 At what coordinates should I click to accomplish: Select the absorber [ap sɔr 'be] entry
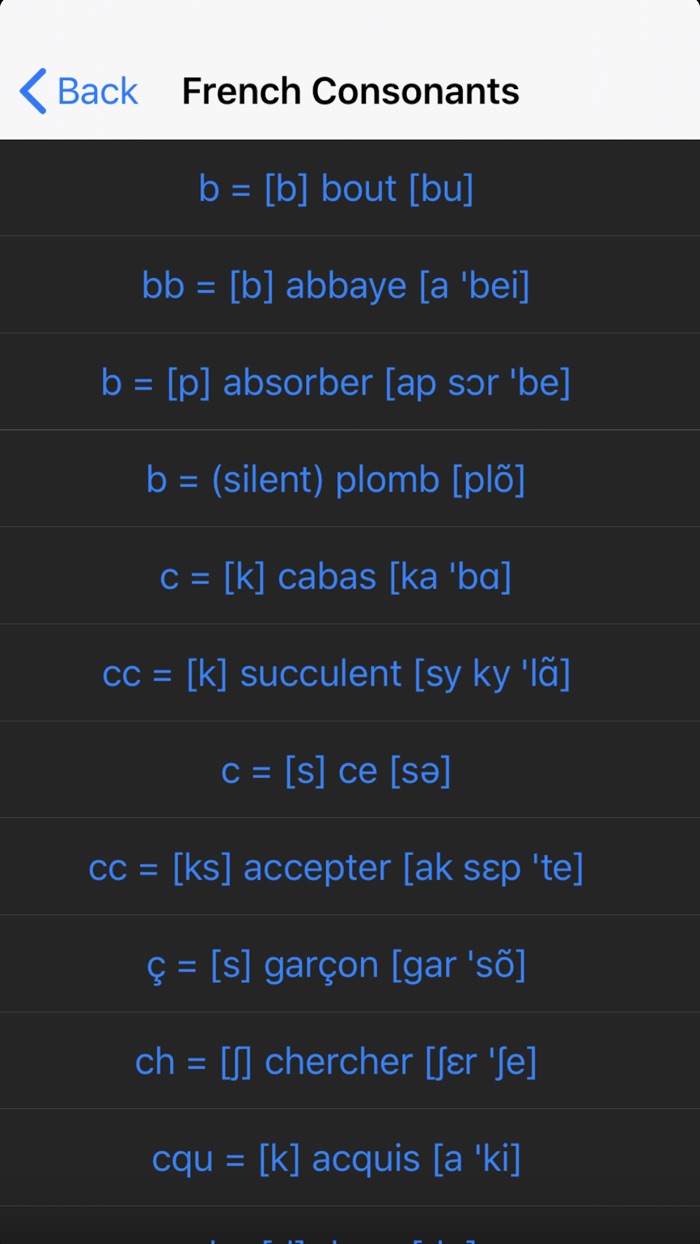point(350,381)
